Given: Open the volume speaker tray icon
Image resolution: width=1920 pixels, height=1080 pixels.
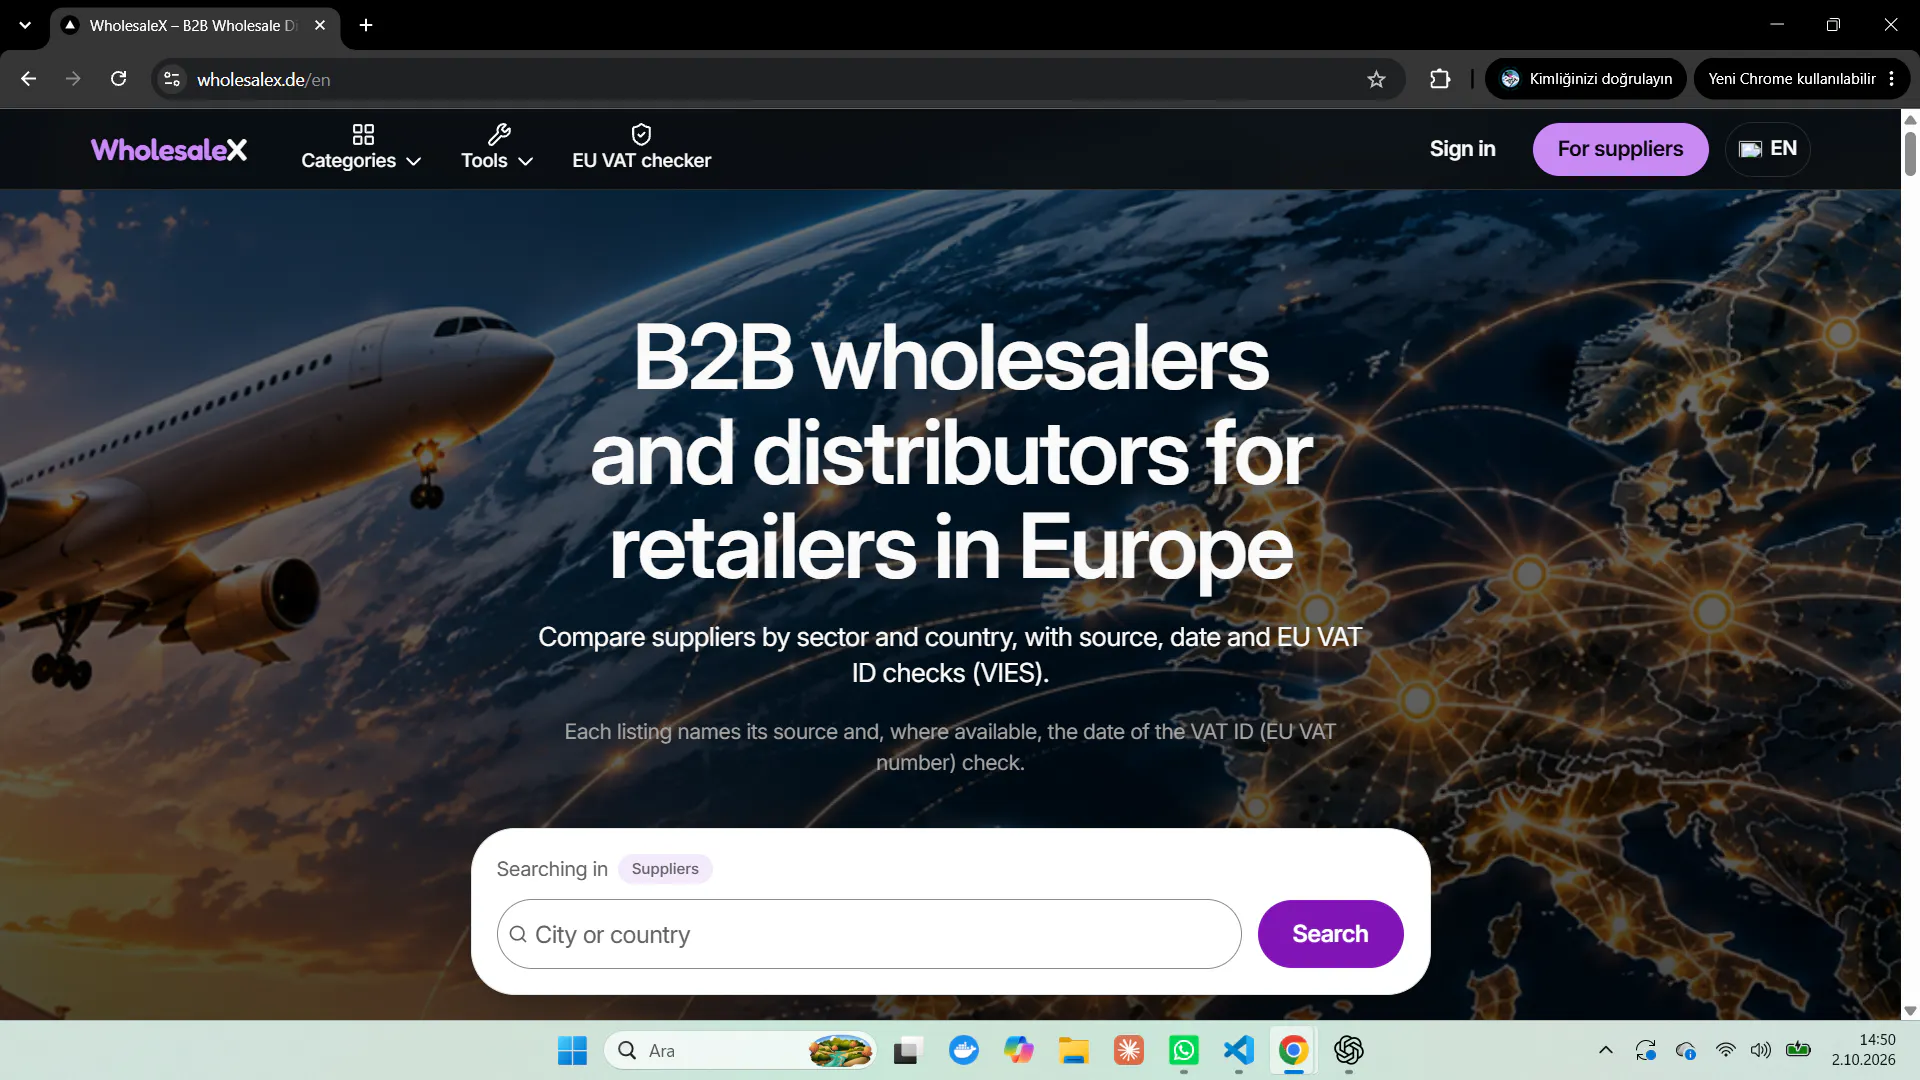Looking at the screenshot, I should click(x=1761, y=1050).
